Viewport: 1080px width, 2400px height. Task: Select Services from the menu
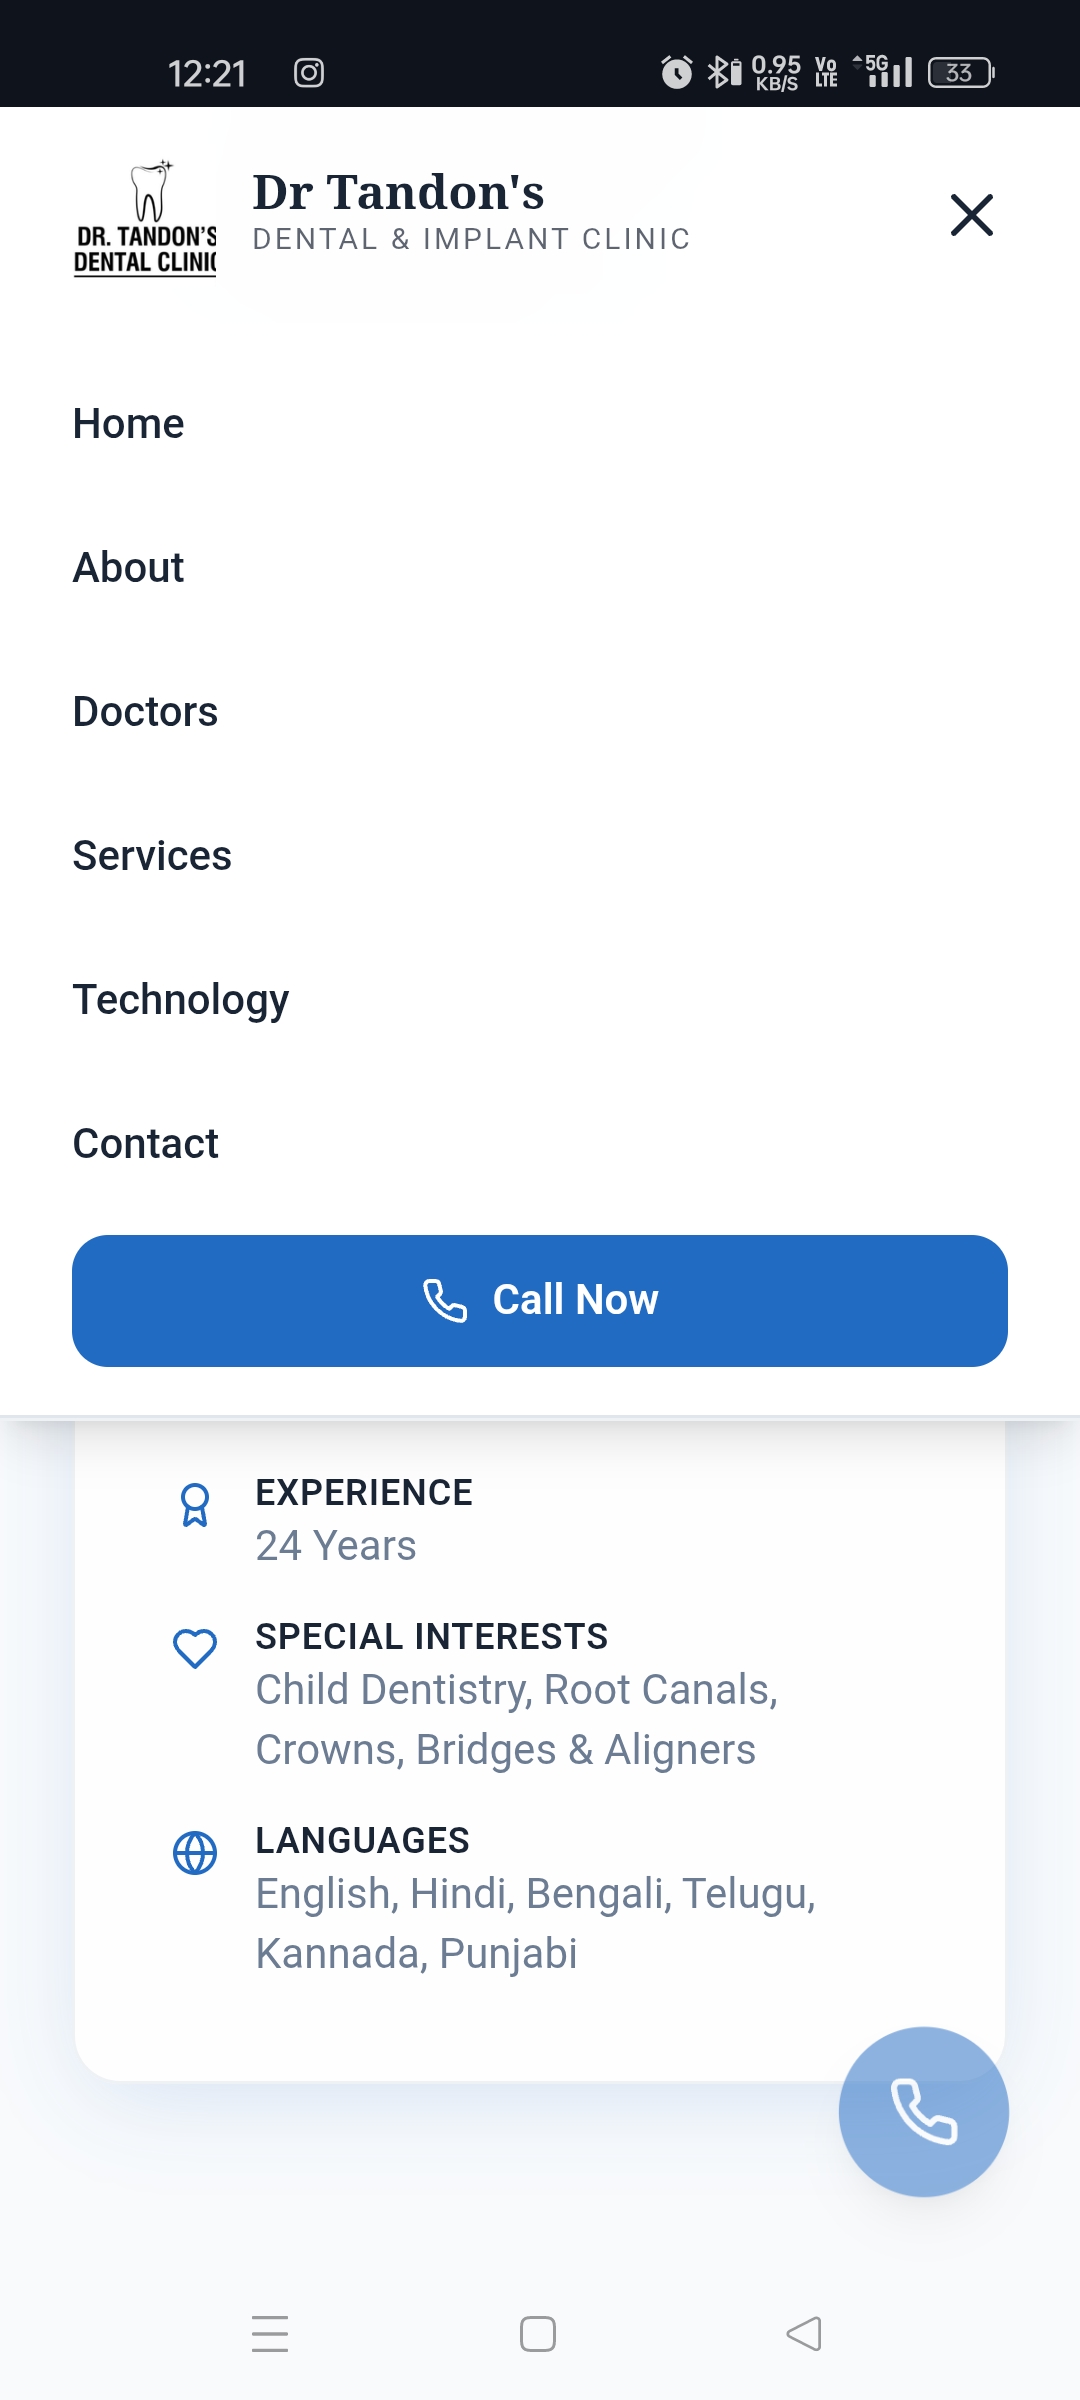pos(152,856)
